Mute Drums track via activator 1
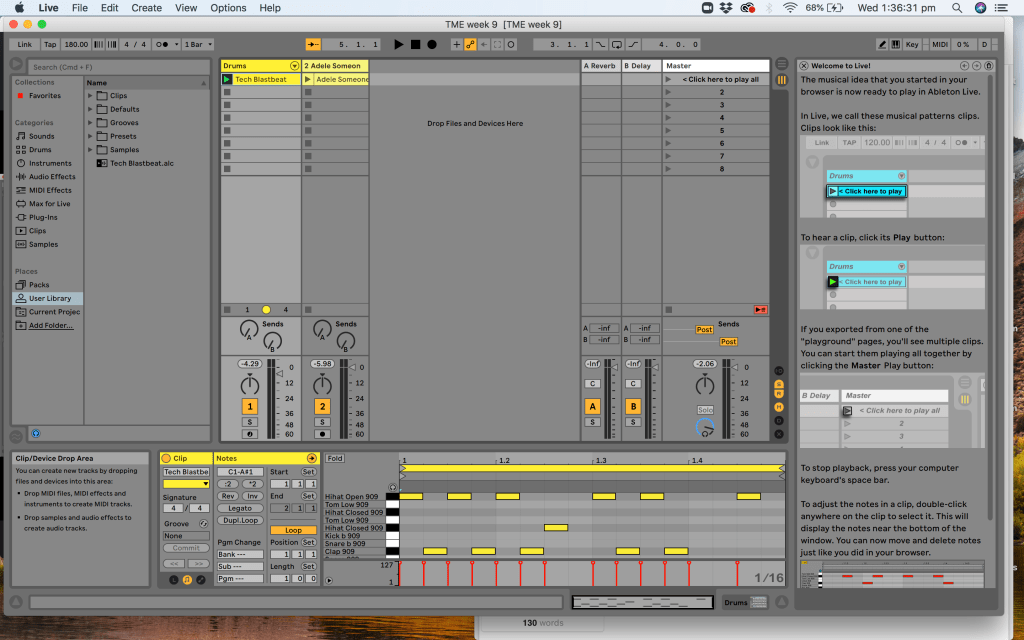 [x=250, y=407]
